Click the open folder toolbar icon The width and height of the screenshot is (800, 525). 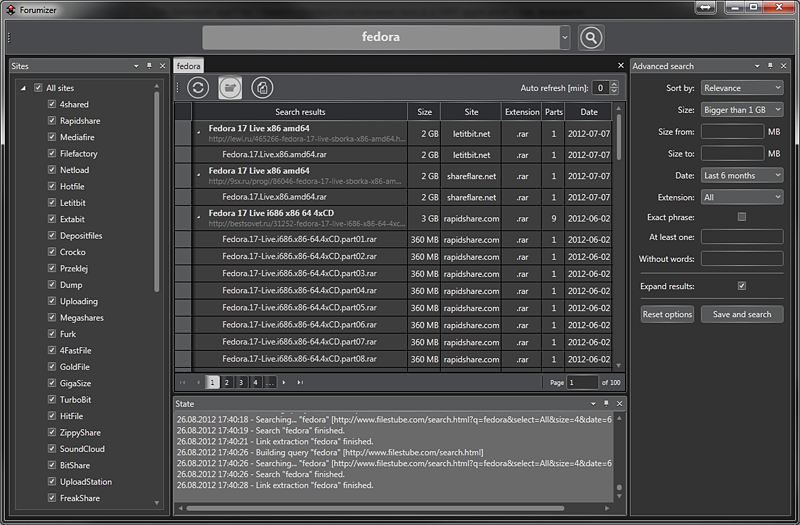(x=230, y=88)
